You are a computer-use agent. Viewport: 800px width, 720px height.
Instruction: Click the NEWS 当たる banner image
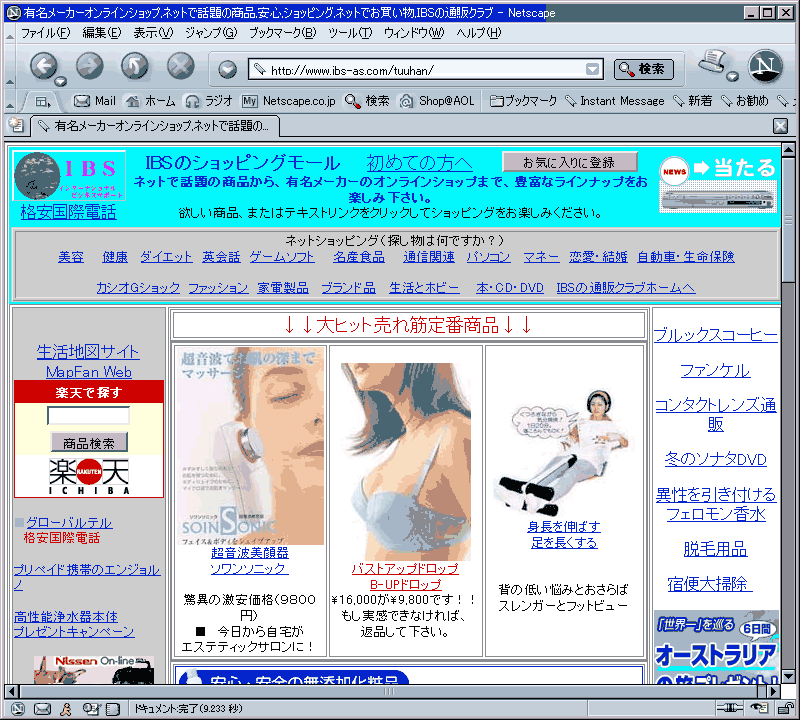(718, 184)
